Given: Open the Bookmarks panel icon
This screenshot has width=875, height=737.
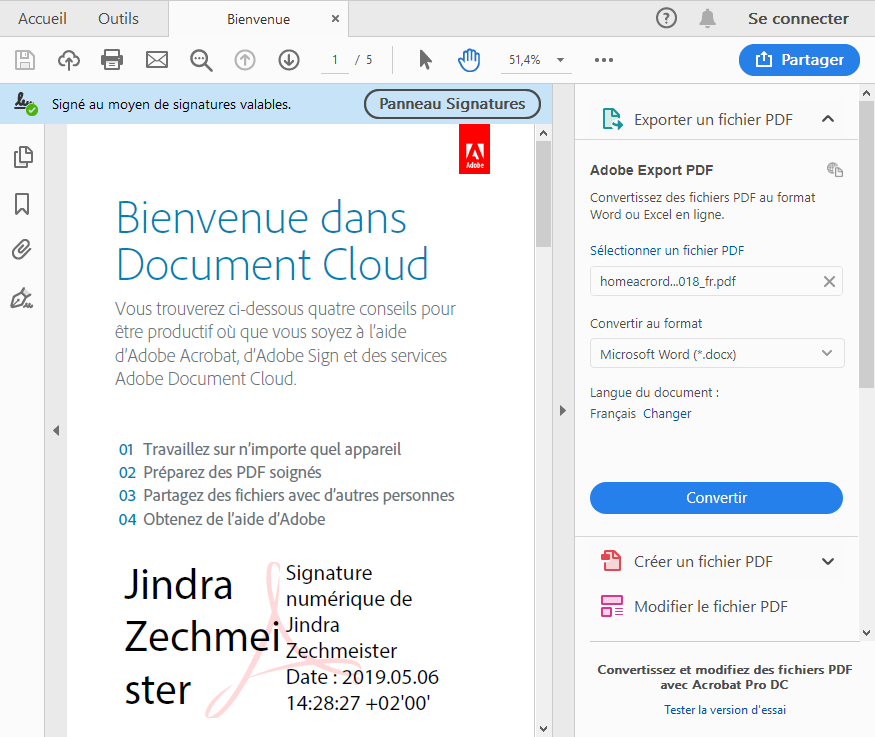Looking at the screenshot, I should 22,204.
